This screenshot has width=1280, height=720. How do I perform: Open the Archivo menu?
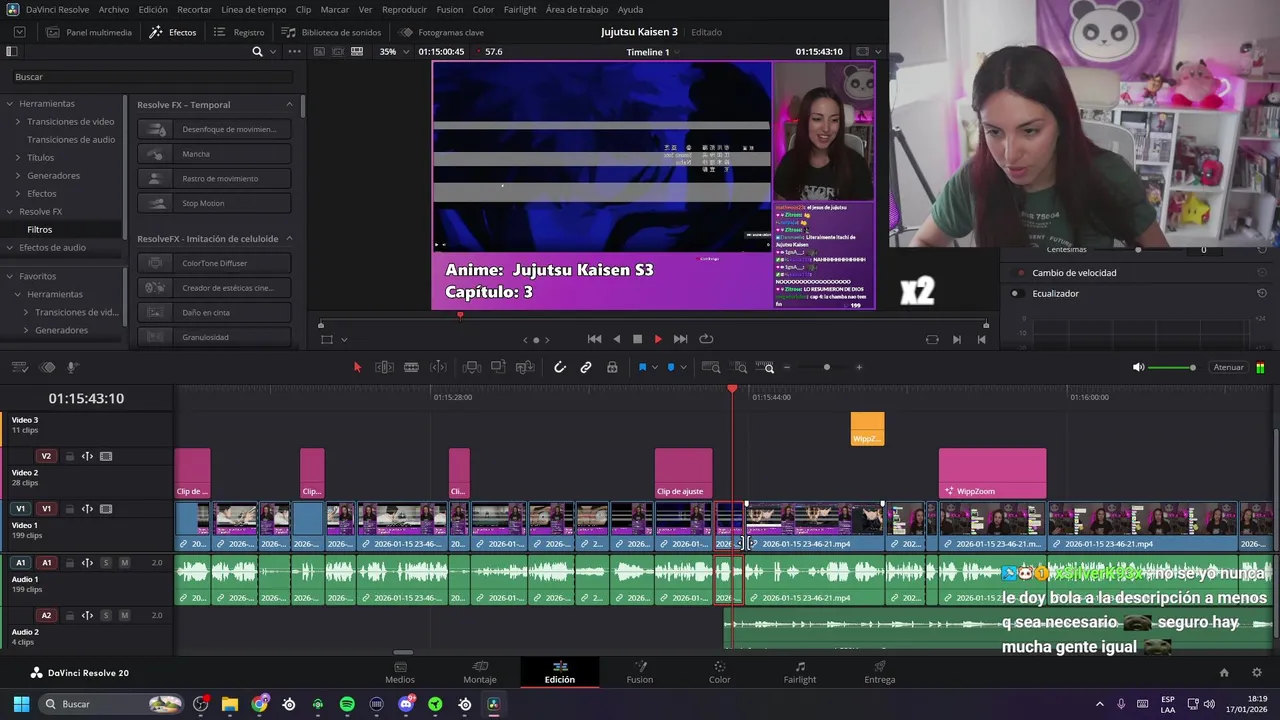point(113,9)
